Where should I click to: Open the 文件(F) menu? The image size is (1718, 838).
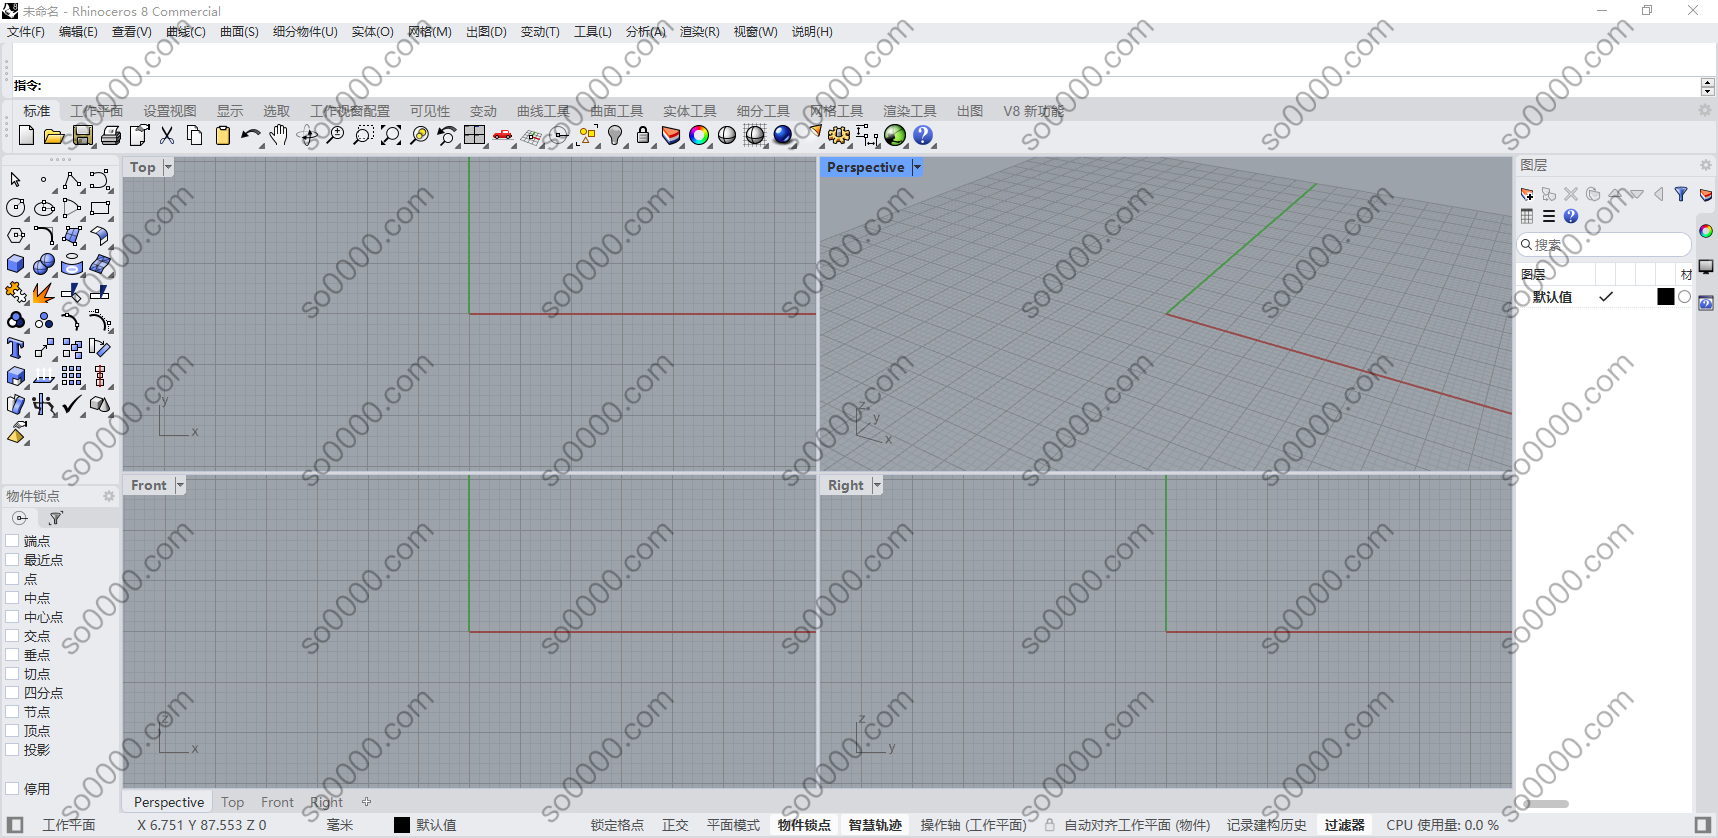click(26, 32)
